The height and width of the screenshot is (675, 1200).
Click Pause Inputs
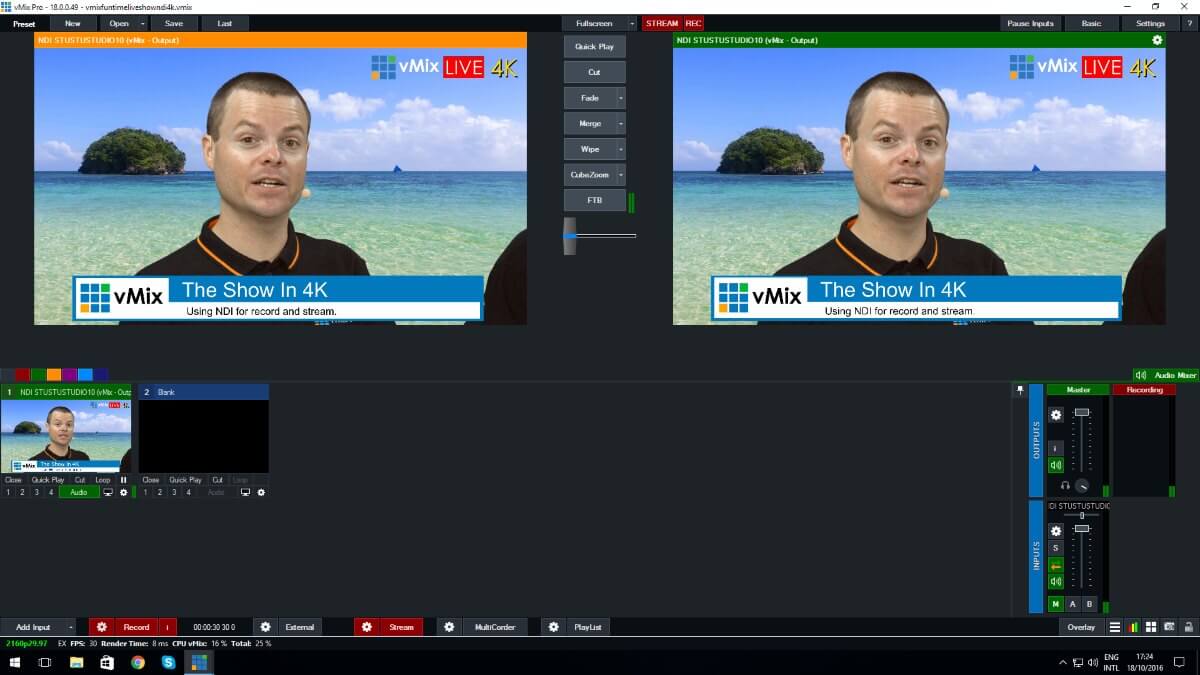(1029, 23)
